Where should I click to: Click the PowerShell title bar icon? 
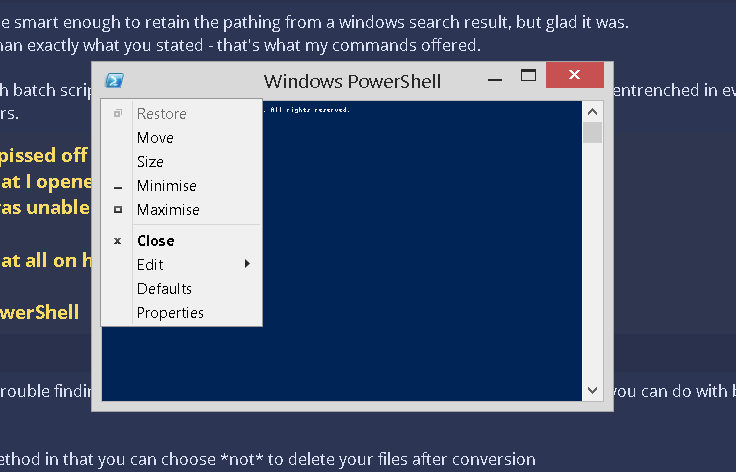(x=115, y=80)
